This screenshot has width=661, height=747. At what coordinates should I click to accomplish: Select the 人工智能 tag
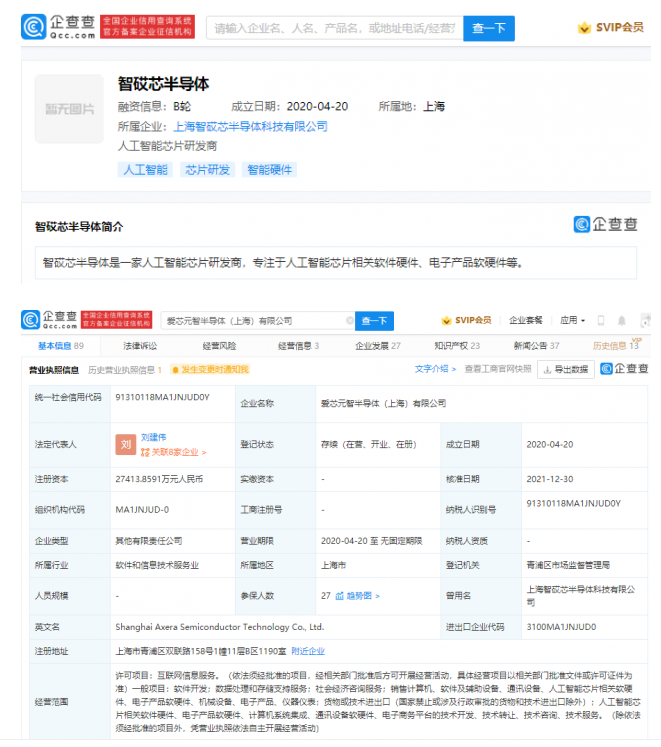tap(146, 170)
